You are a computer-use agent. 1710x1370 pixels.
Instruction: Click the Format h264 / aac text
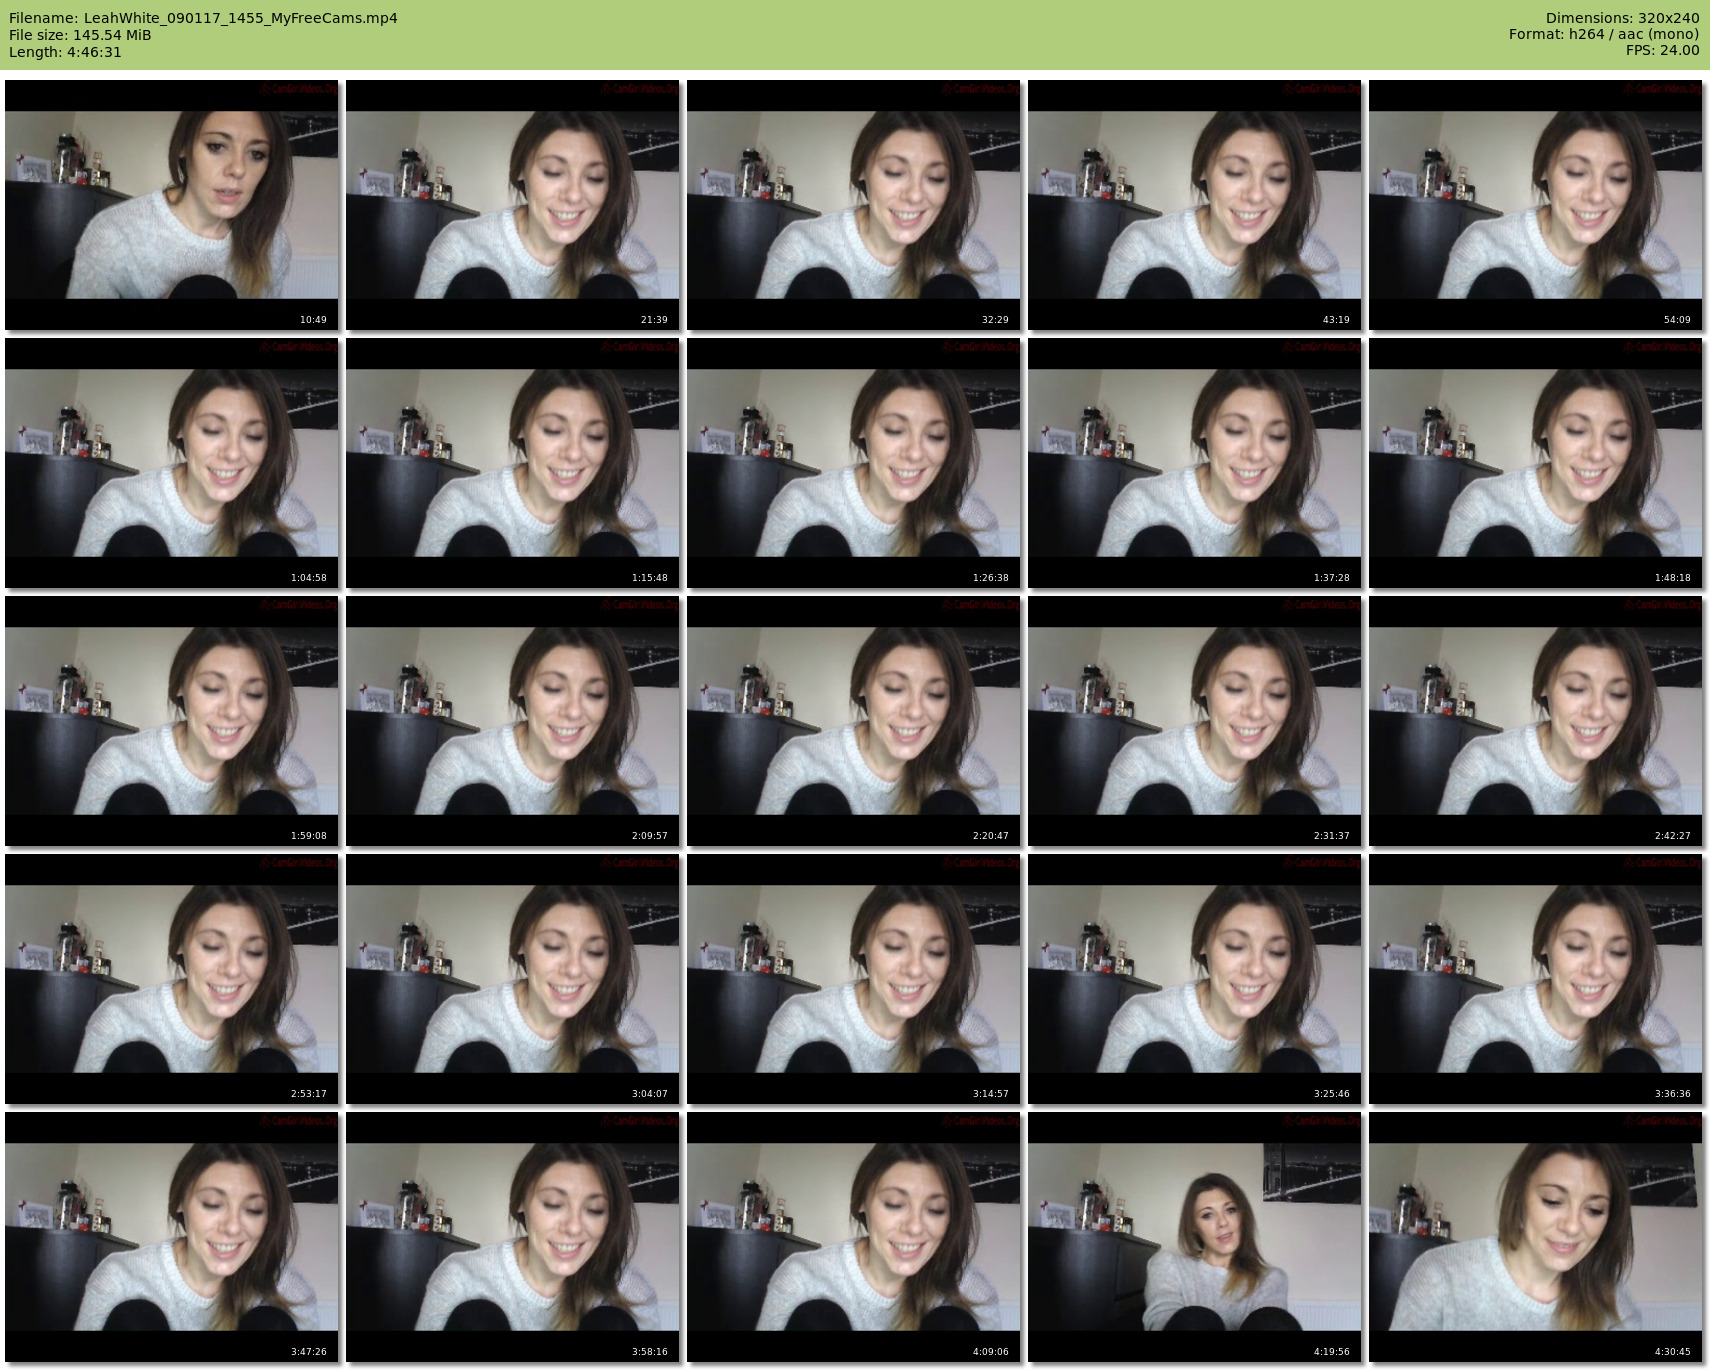[1604, 34]
